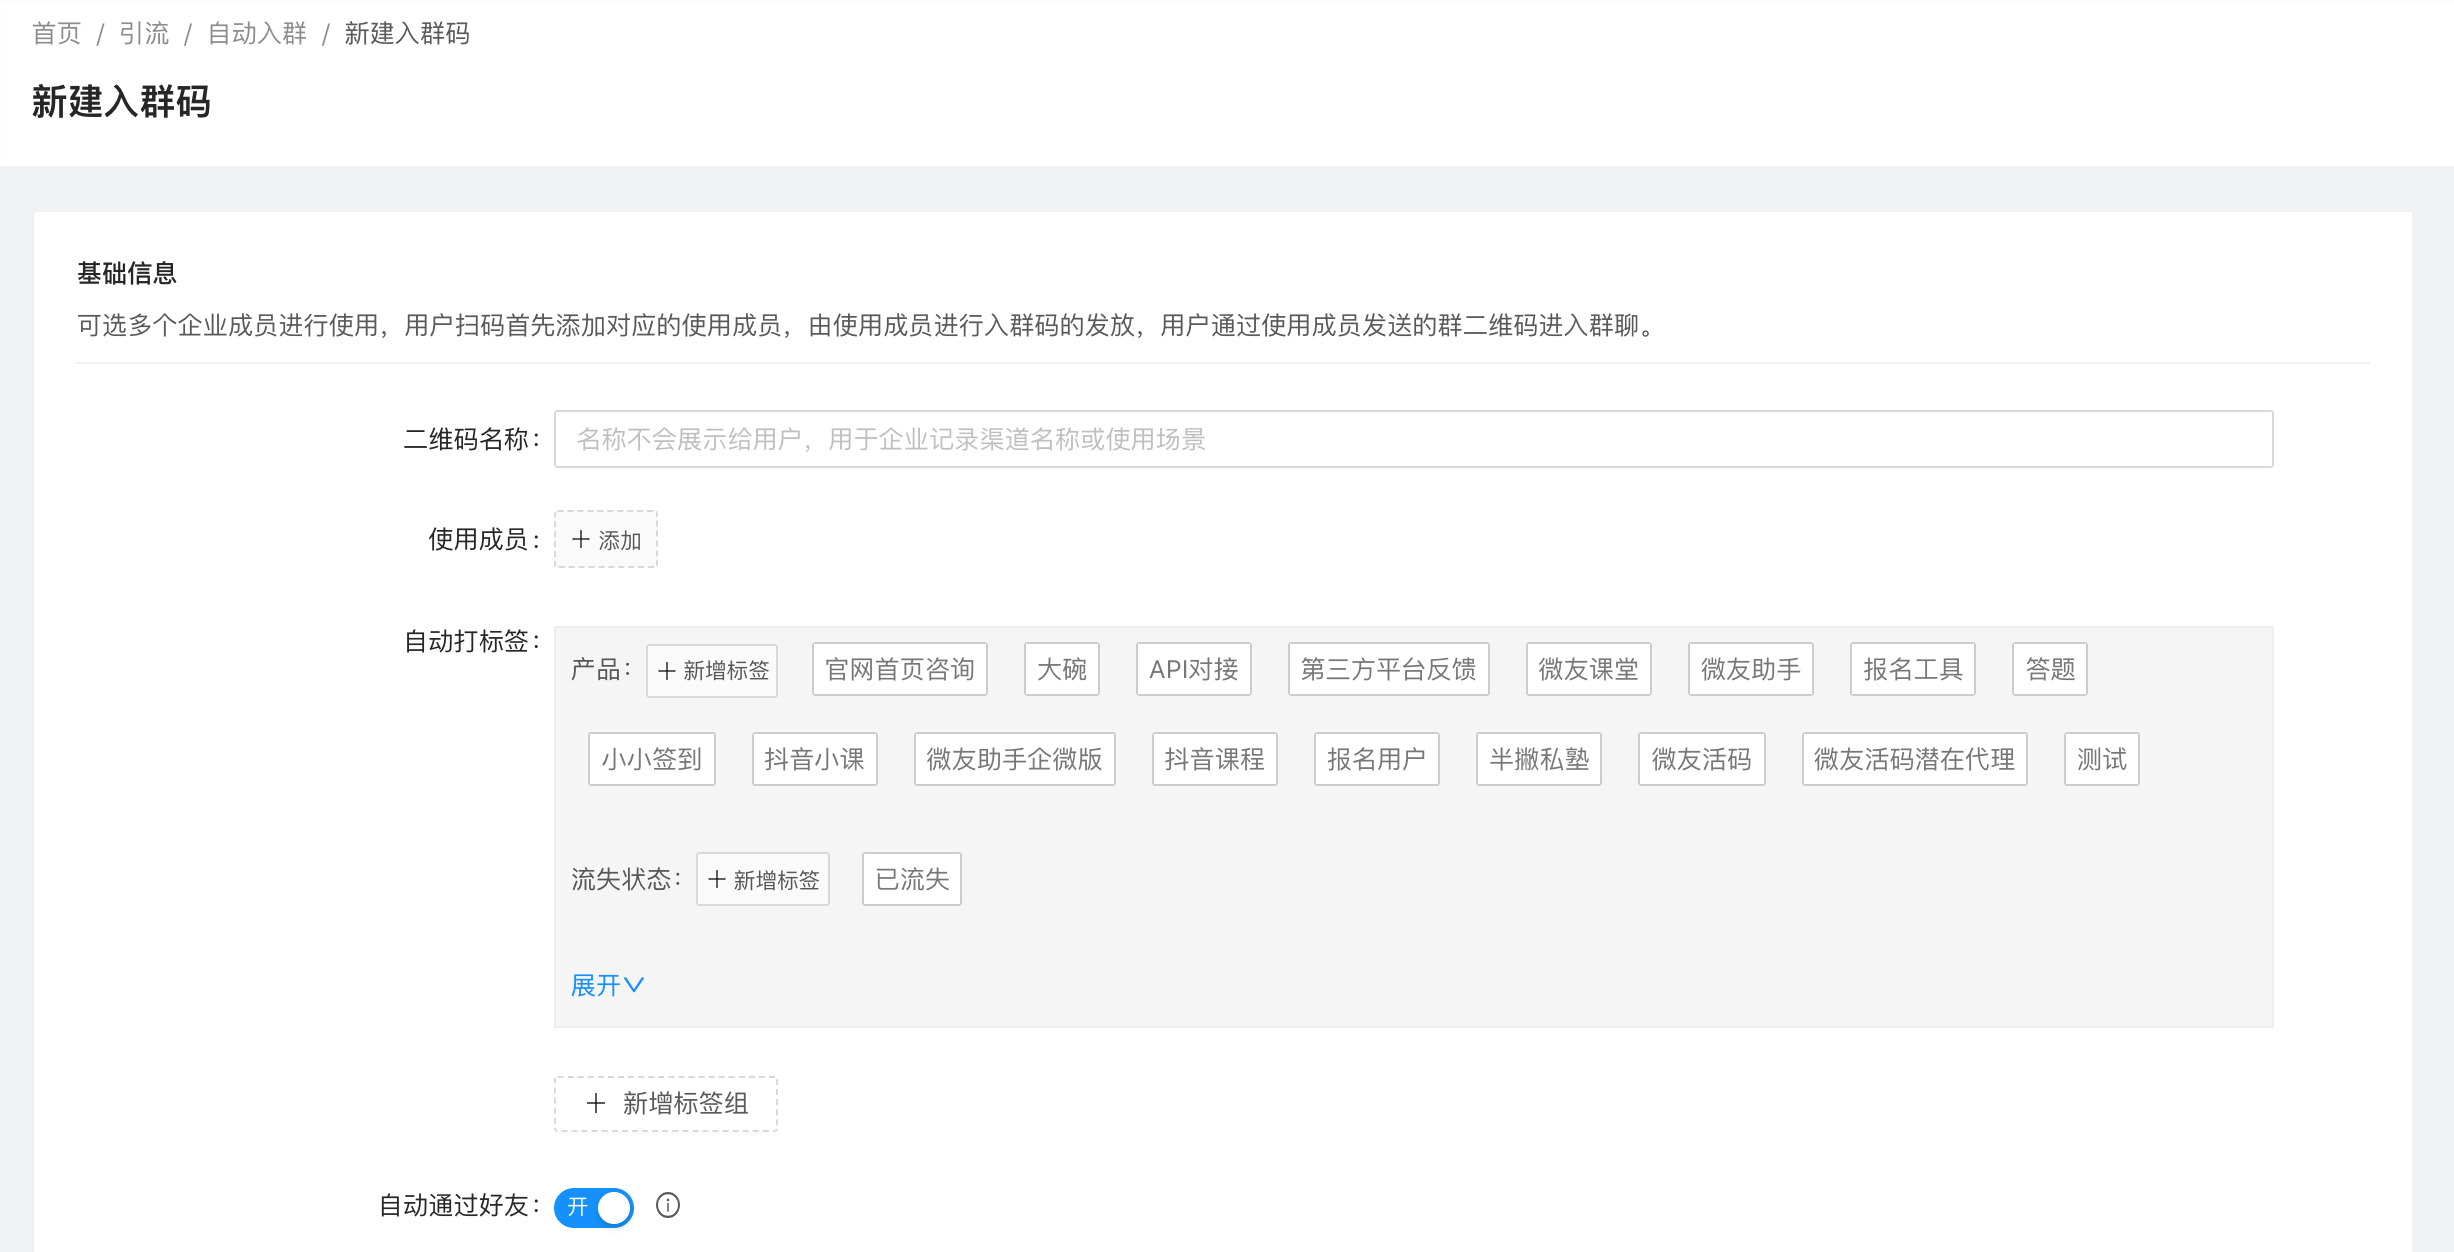The width and height of the screenshot is (2454, 1252).
Task: Select the 答题 tag
Action: coord(2050,669)
